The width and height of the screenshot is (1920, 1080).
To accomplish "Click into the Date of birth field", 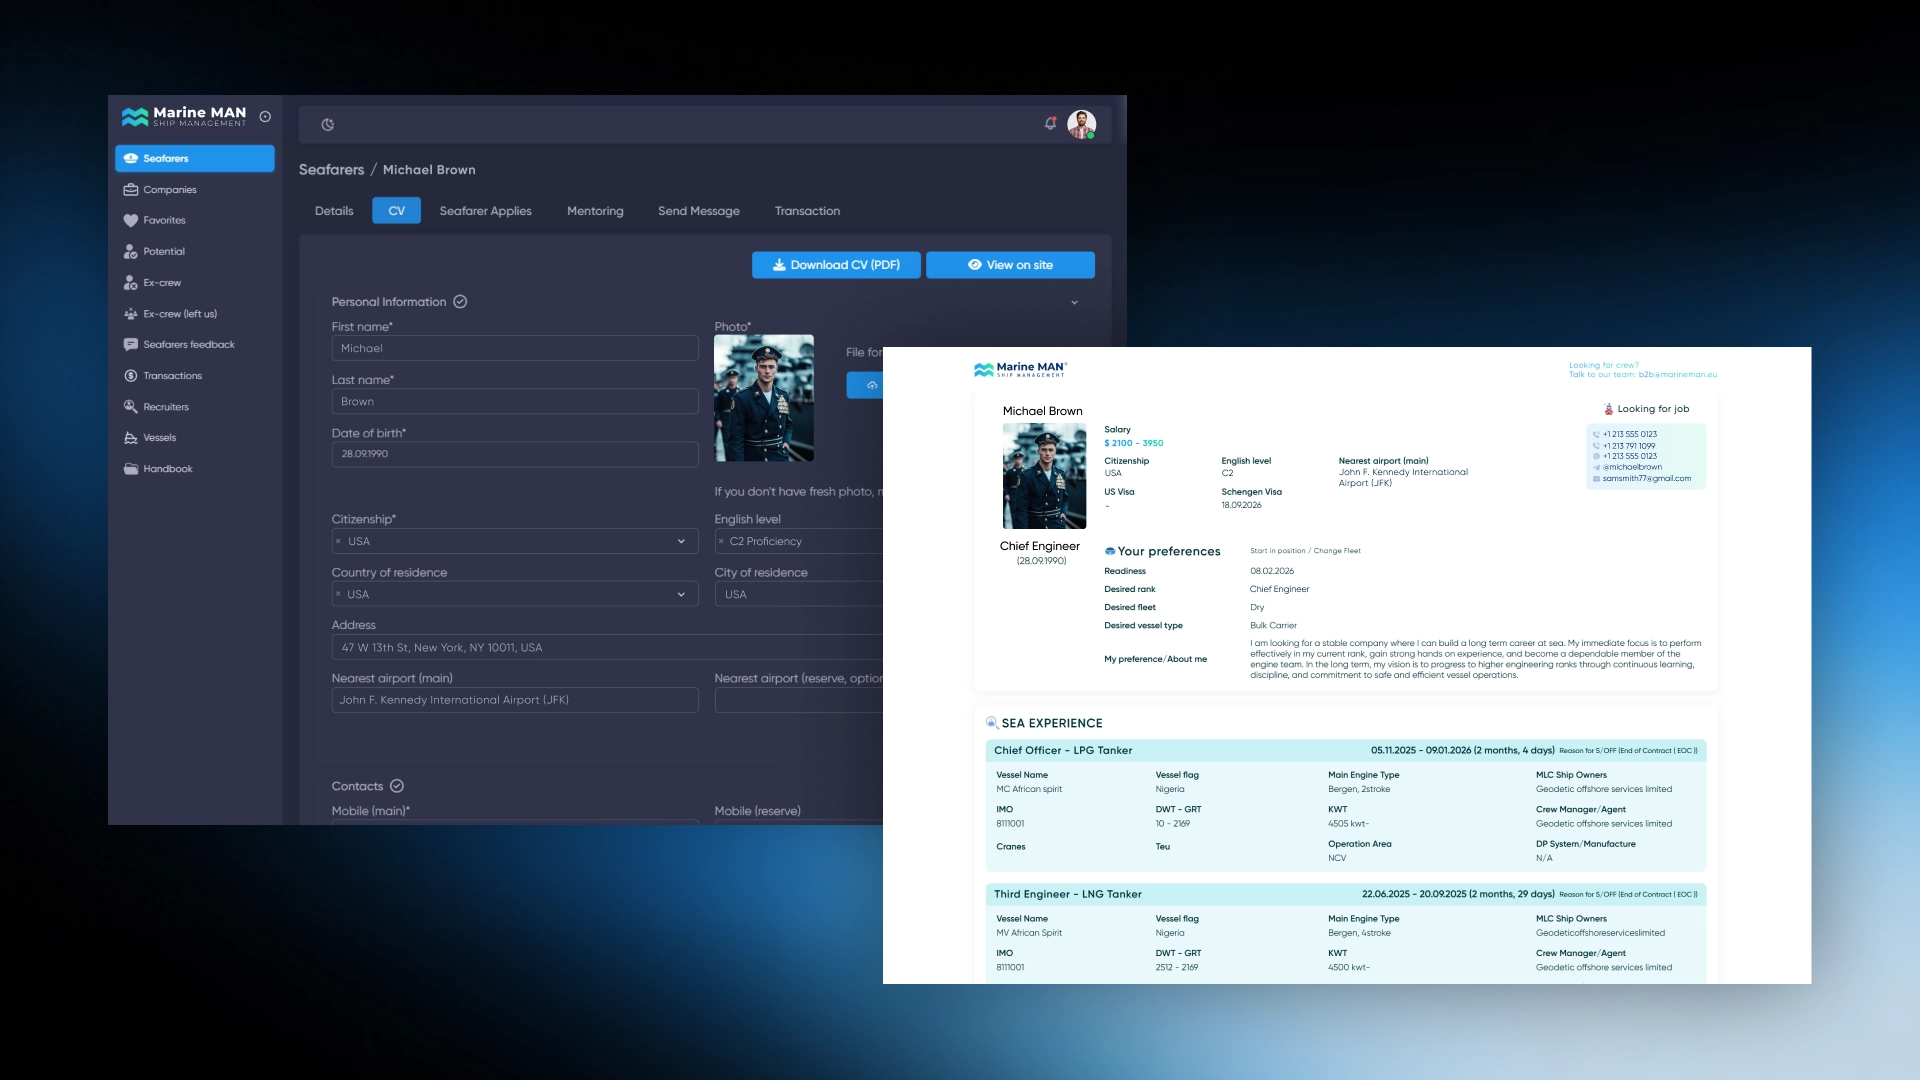I will (515, 454).
